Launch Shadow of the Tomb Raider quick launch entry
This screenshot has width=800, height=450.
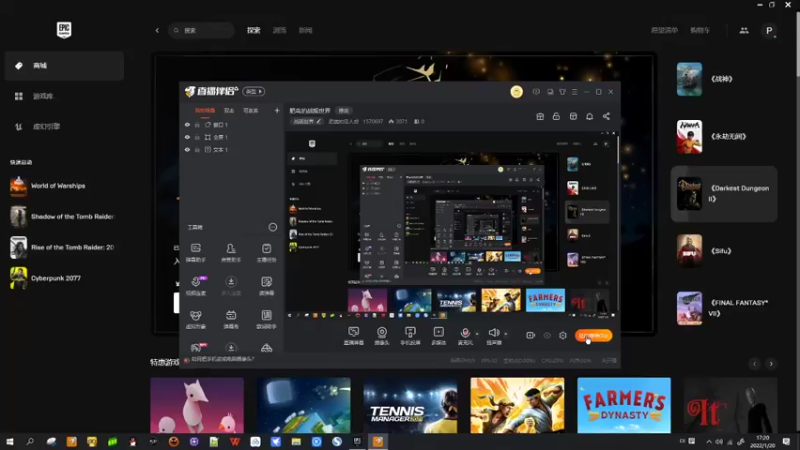point(64,216)
